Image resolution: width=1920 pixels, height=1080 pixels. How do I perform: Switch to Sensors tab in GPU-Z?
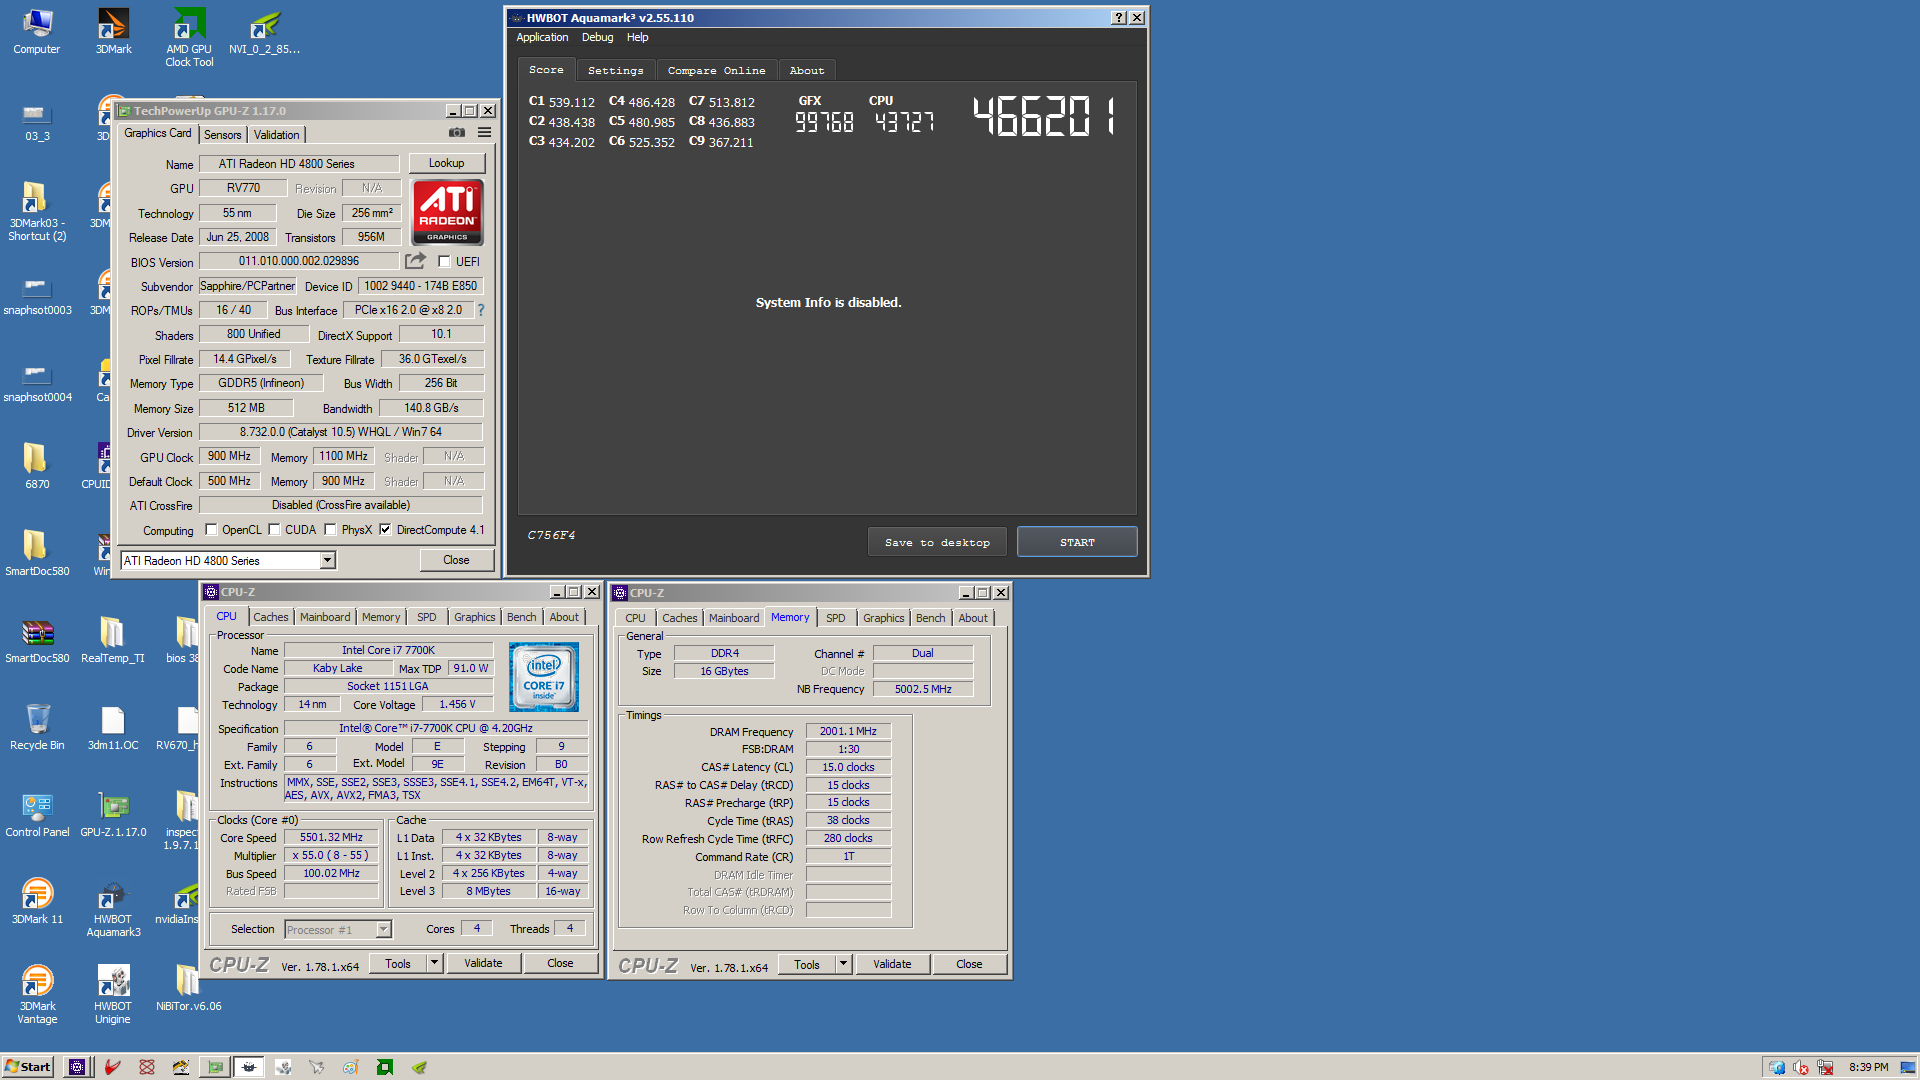tap(222, 135)
